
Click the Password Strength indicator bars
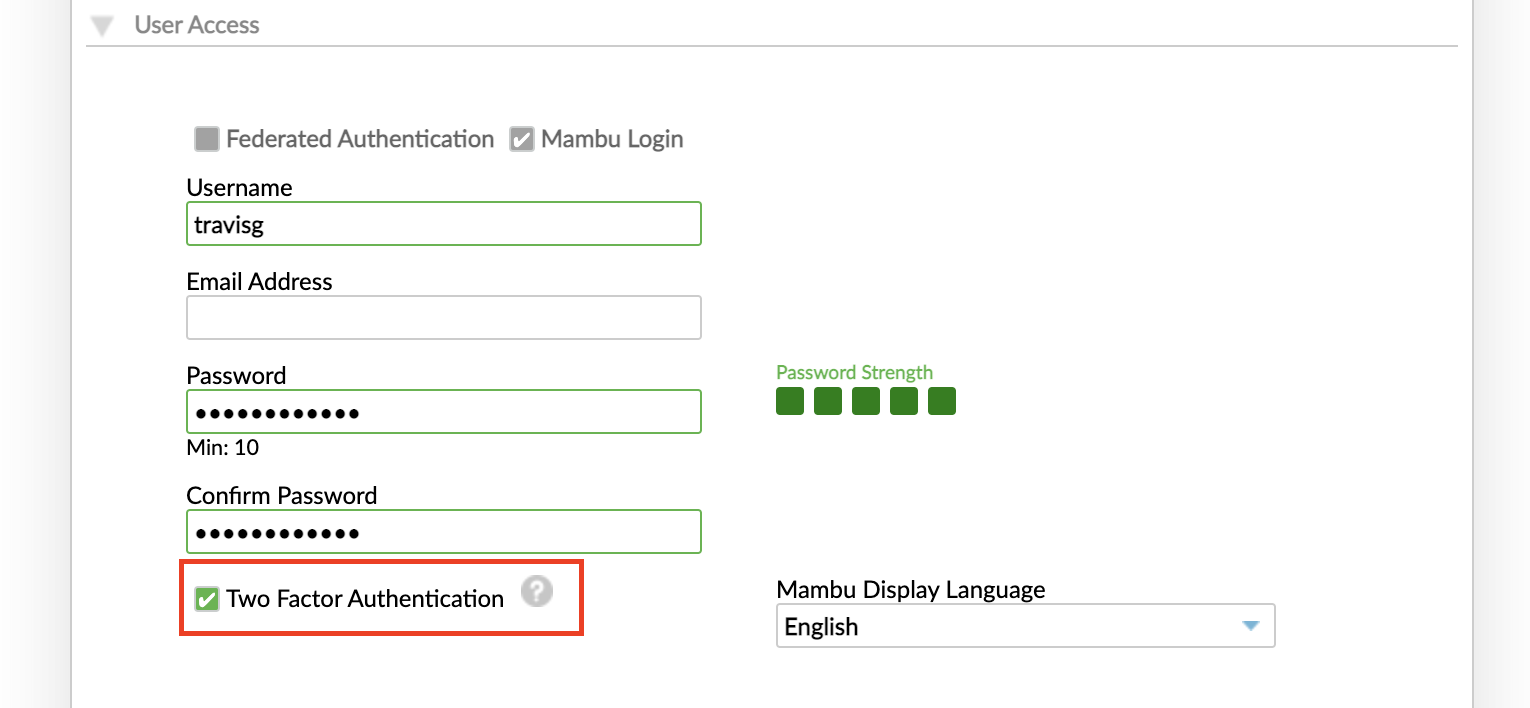point(865,400)
